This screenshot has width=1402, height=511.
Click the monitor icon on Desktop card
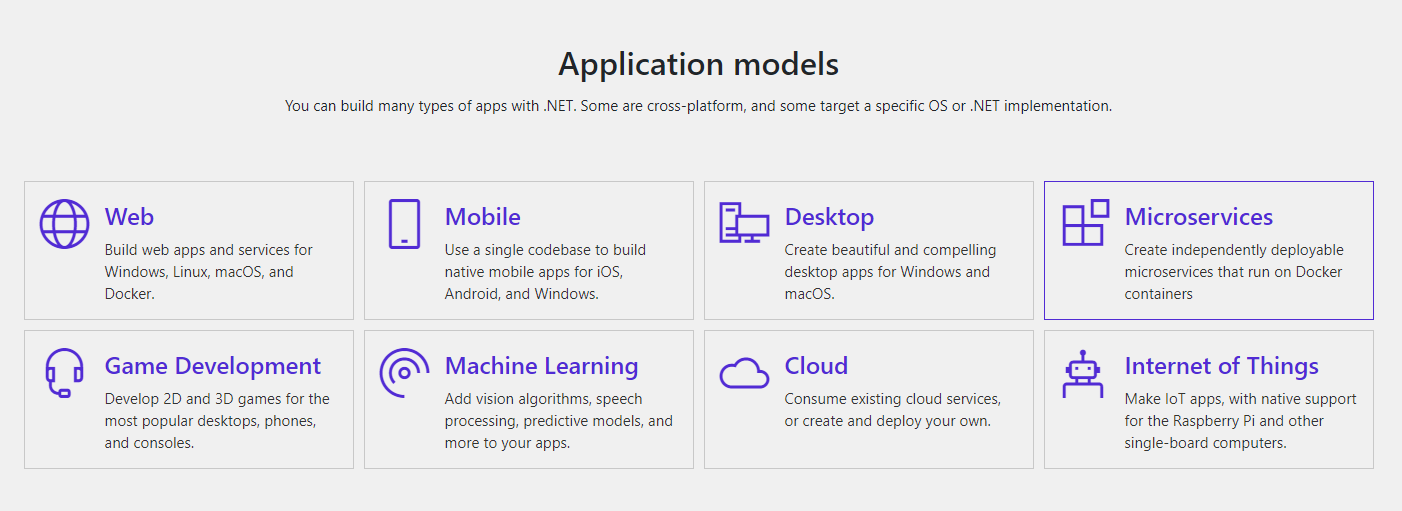tap(744, 222)
